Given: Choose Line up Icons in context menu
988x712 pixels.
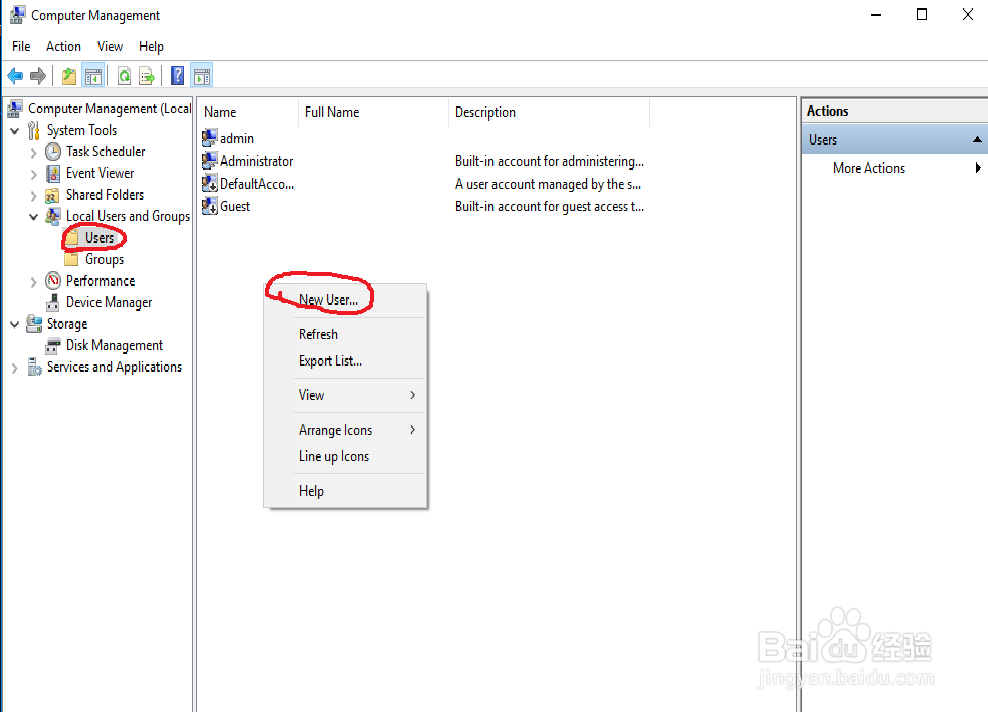Looking at the screenshot, I should tap(345, 456).
